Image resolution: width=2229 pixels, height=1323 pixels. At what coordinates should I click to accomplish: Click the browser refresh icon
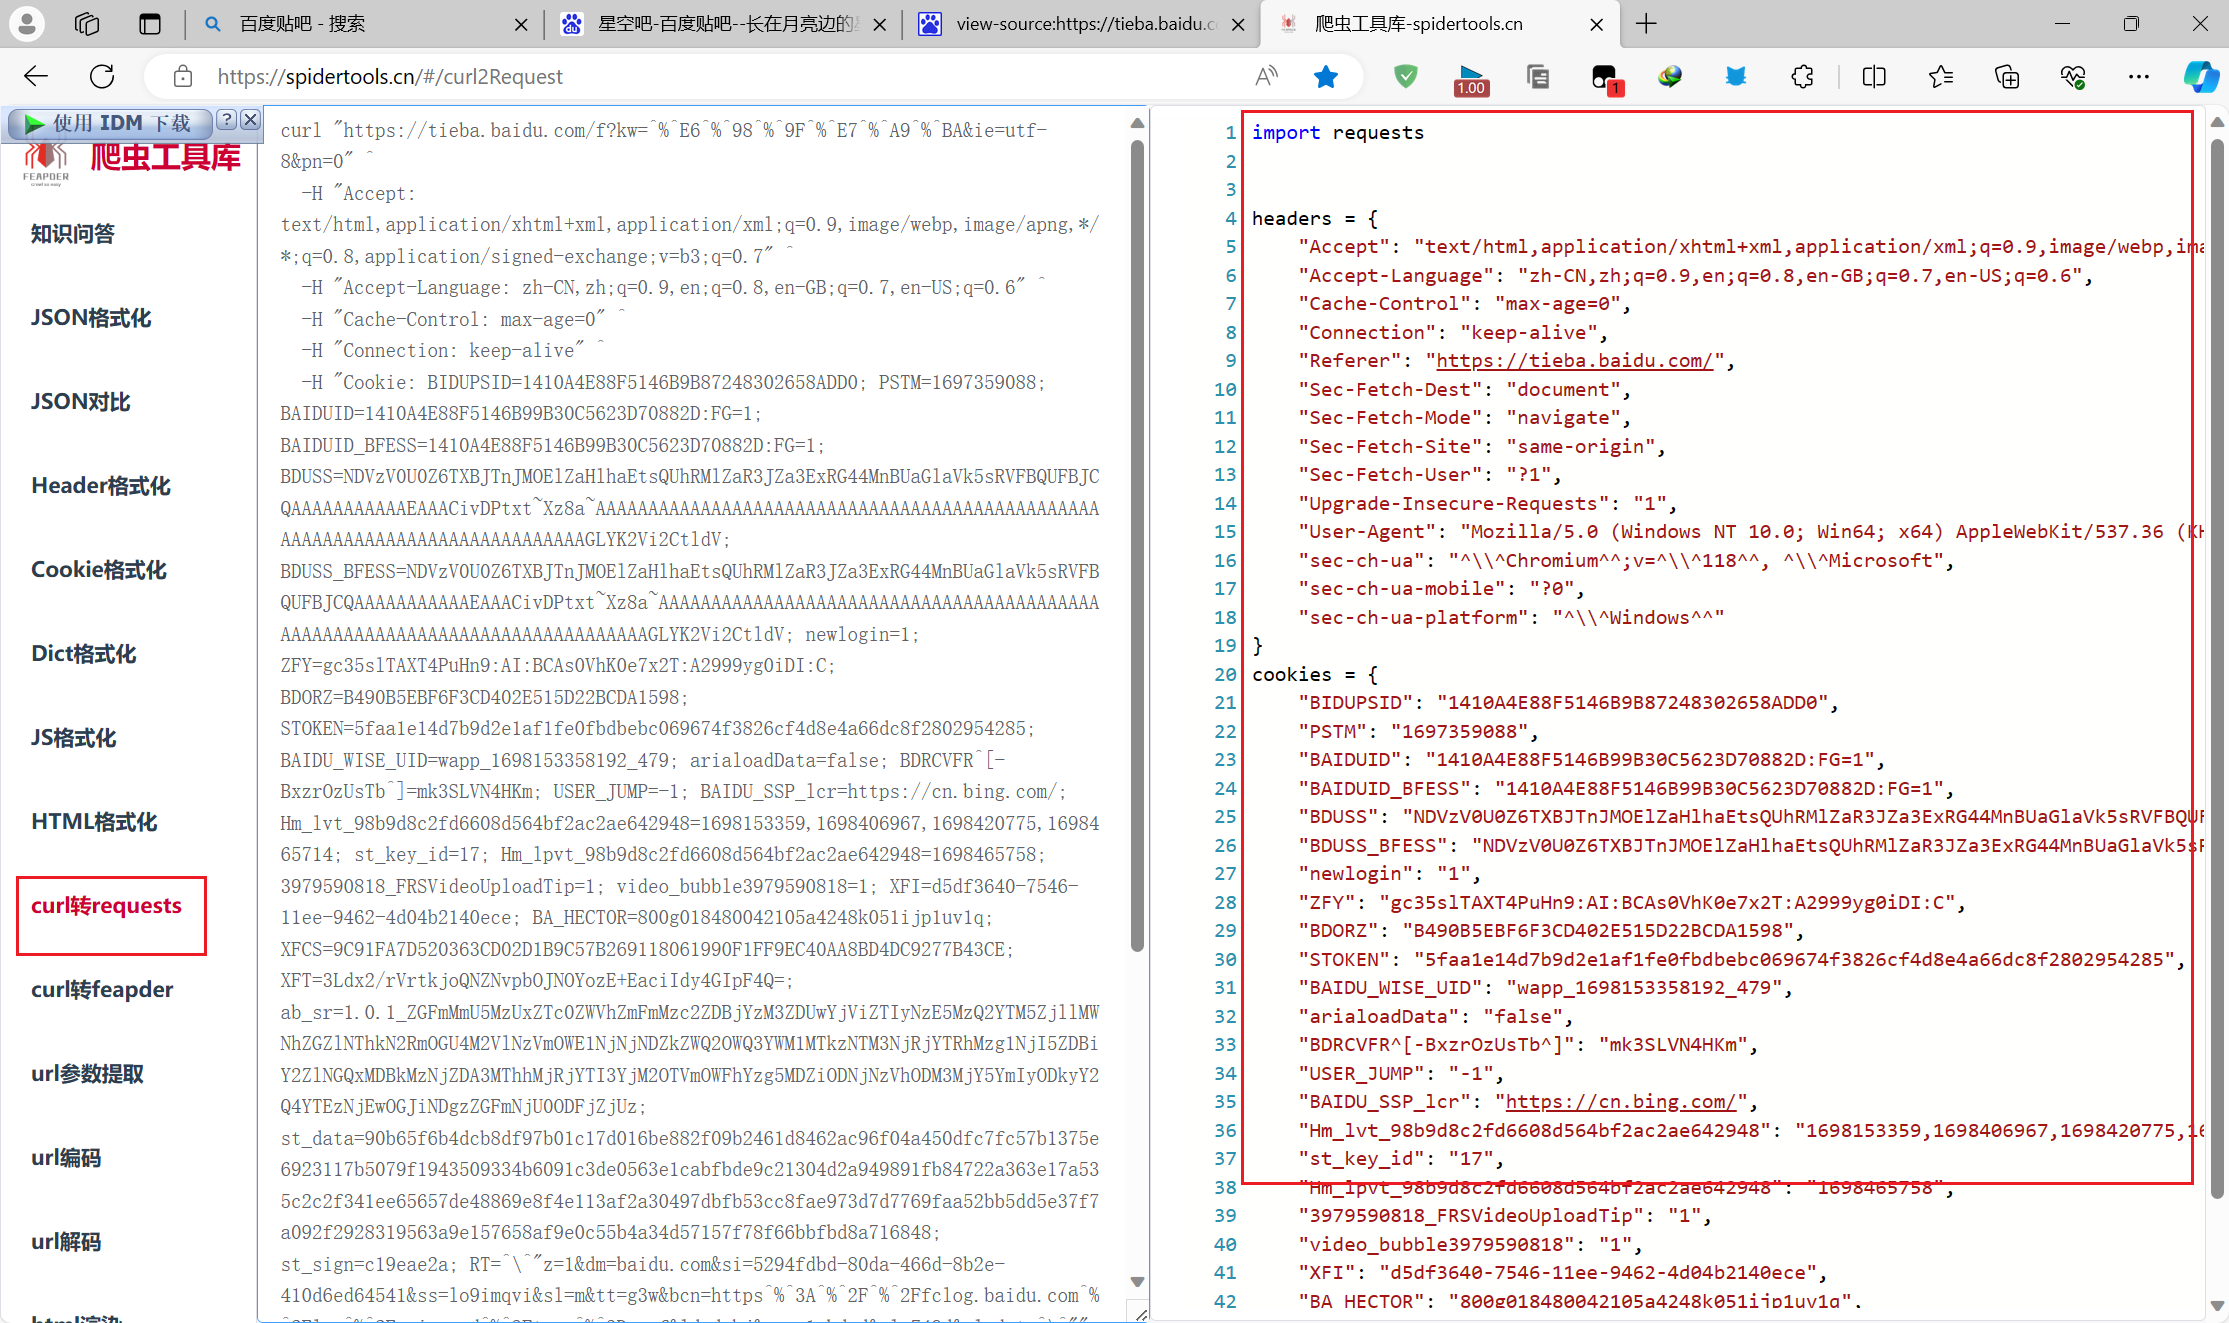pos(102,77)
